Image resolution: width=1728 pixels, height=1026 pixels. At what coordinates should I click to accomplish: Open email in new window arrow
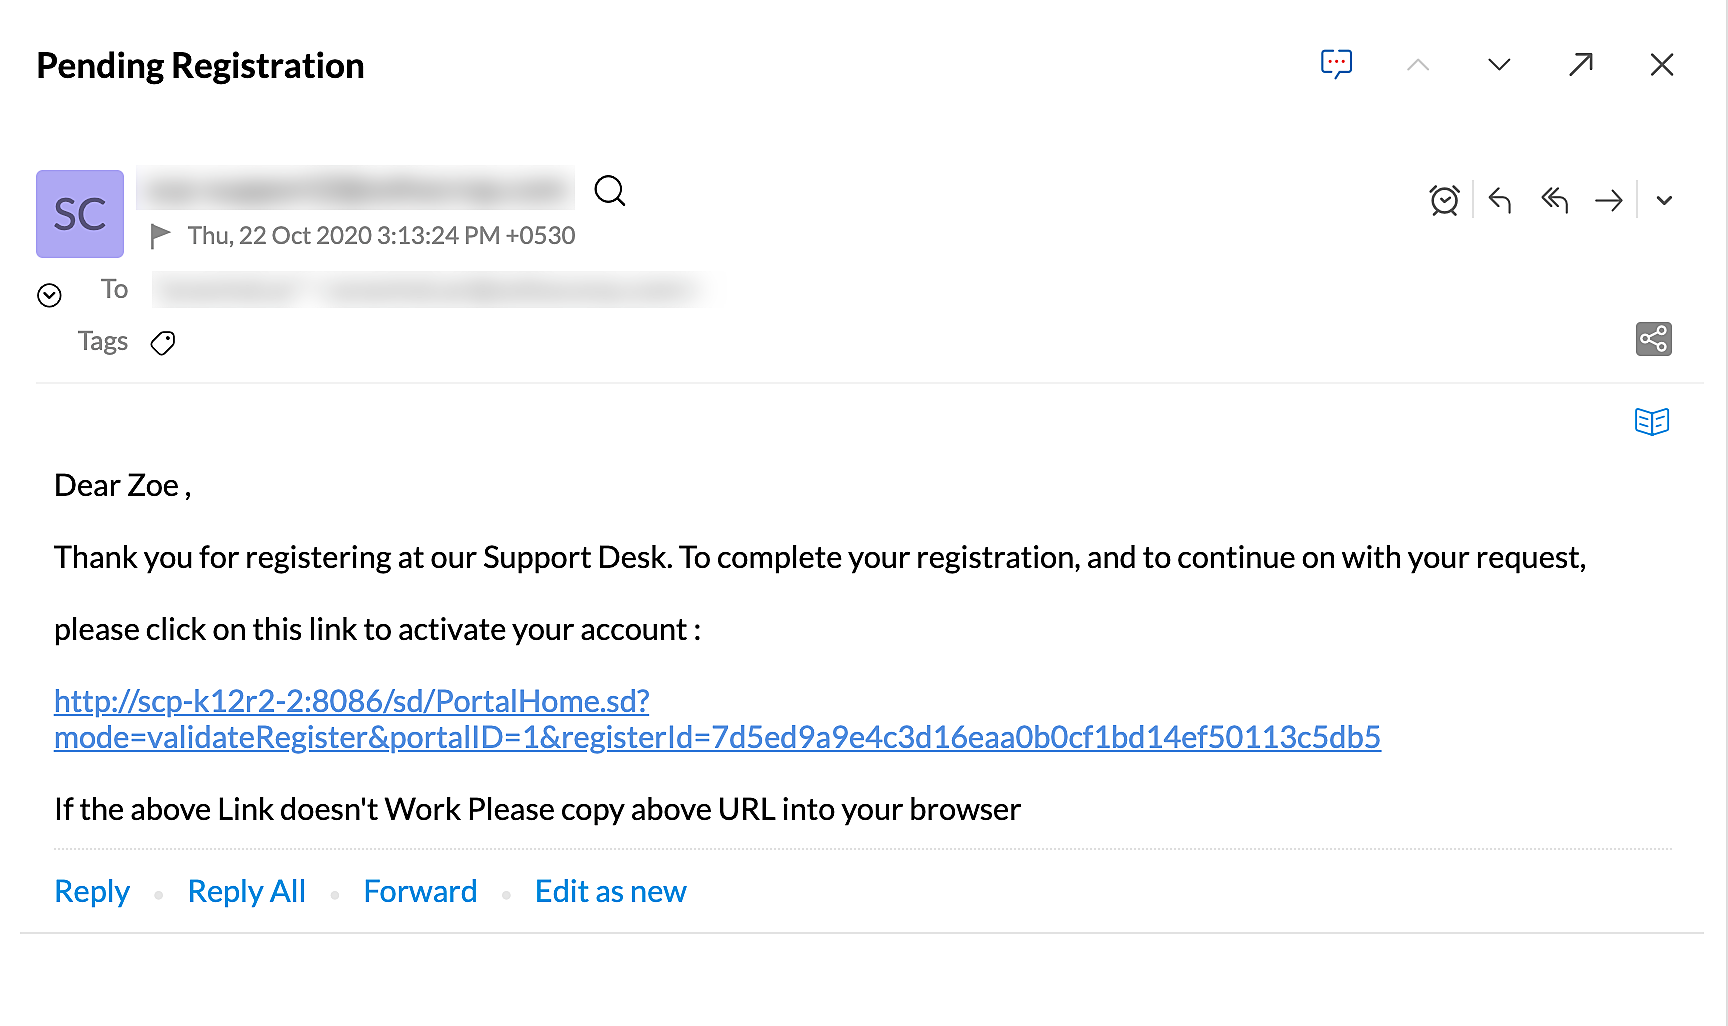(1580, 65)
